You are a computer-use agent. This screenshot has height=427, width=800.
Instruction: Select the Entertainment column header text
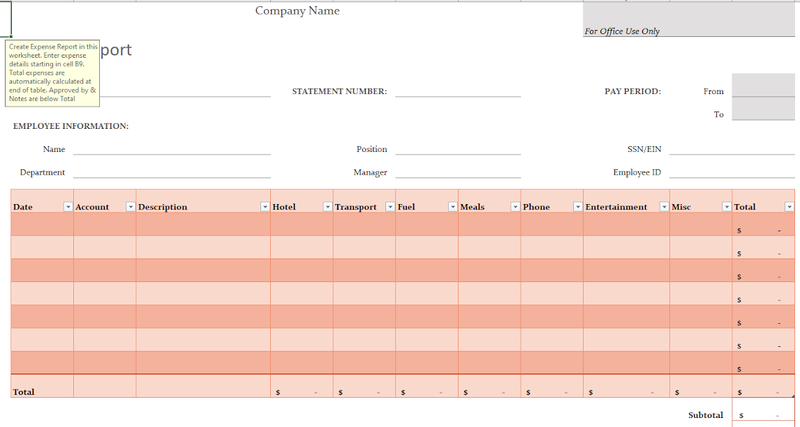[616, 207]
